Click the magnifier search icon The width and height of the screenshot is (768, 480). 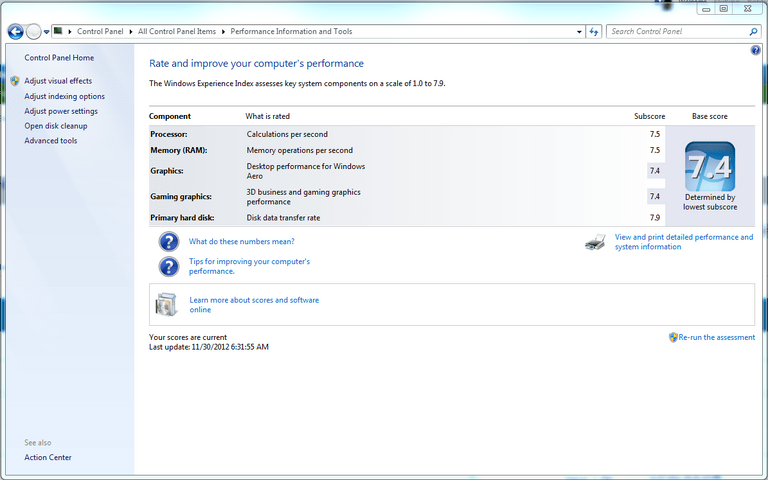(753, 32)
